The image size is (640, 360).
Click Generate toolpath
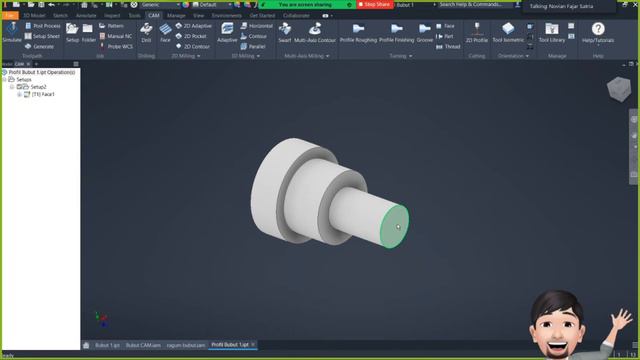point(40,47)
